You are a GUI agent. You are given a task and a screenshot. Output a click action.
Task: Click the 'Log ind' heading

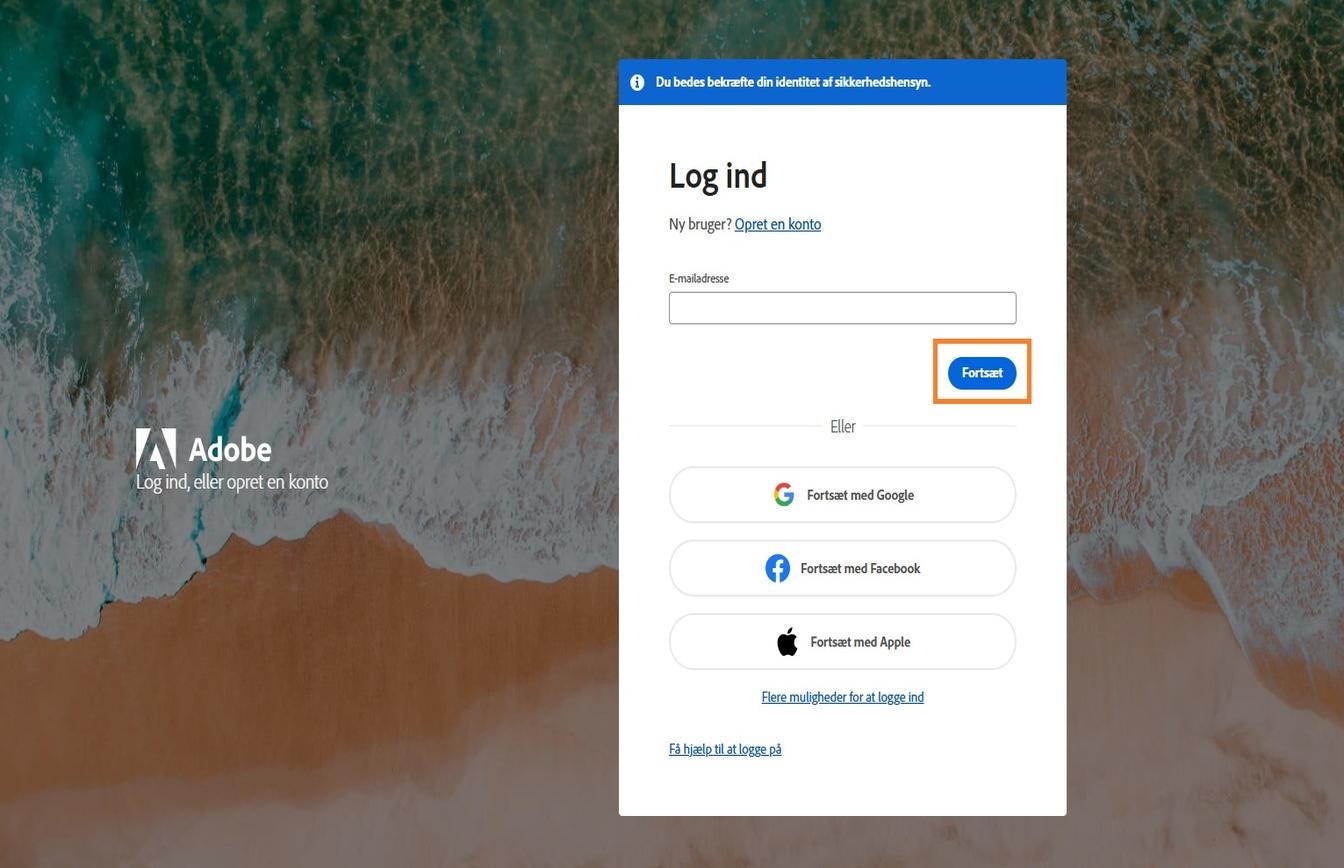[x=717, y=175]
